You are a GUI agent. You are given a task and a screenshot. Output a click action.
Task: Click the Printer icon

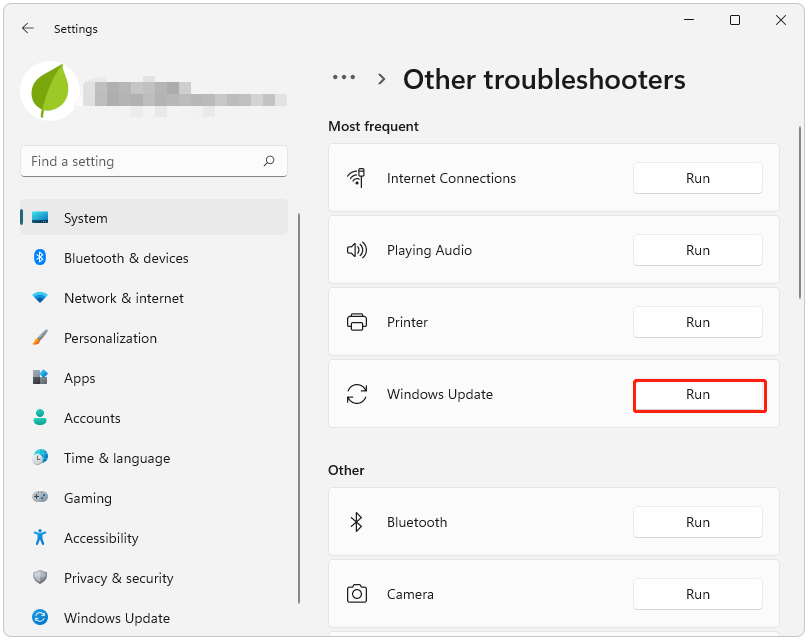pos(357,322)
